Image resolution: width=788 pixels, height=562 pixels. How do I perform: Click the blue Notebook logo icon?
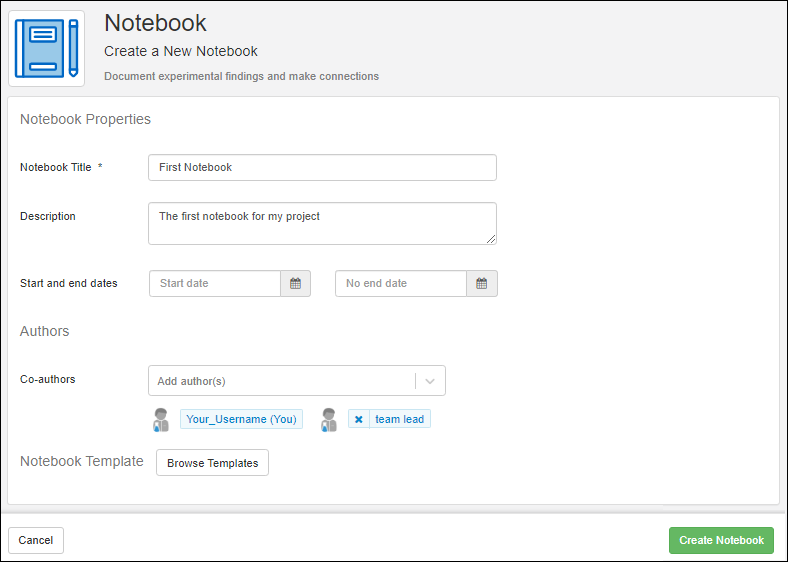(x=47, y=48)
